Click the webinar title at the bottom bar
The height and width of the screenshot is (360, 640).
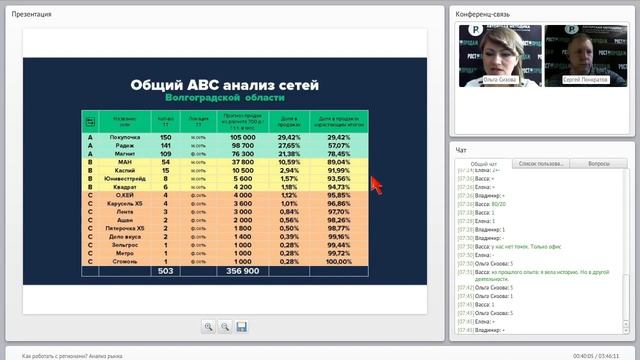pos(72,356)
